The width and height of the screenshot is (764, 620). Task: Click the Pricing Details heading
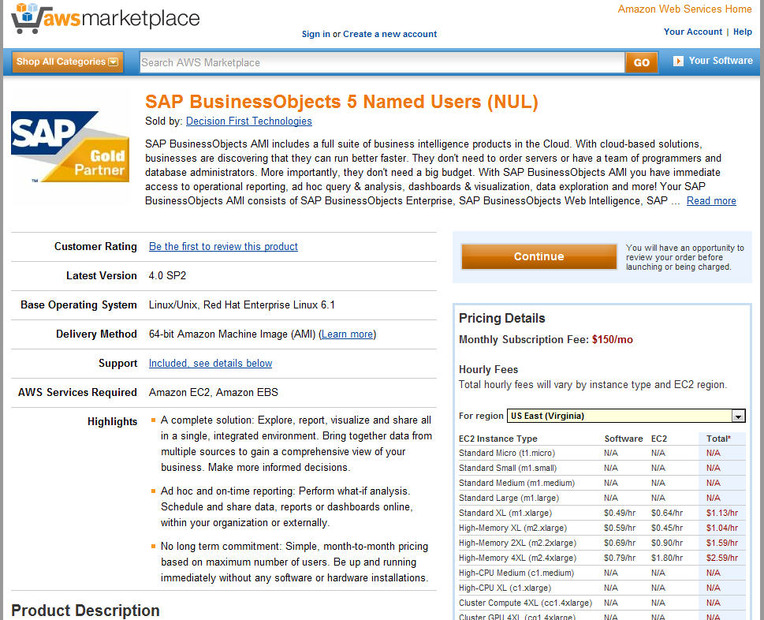point(502,318)
